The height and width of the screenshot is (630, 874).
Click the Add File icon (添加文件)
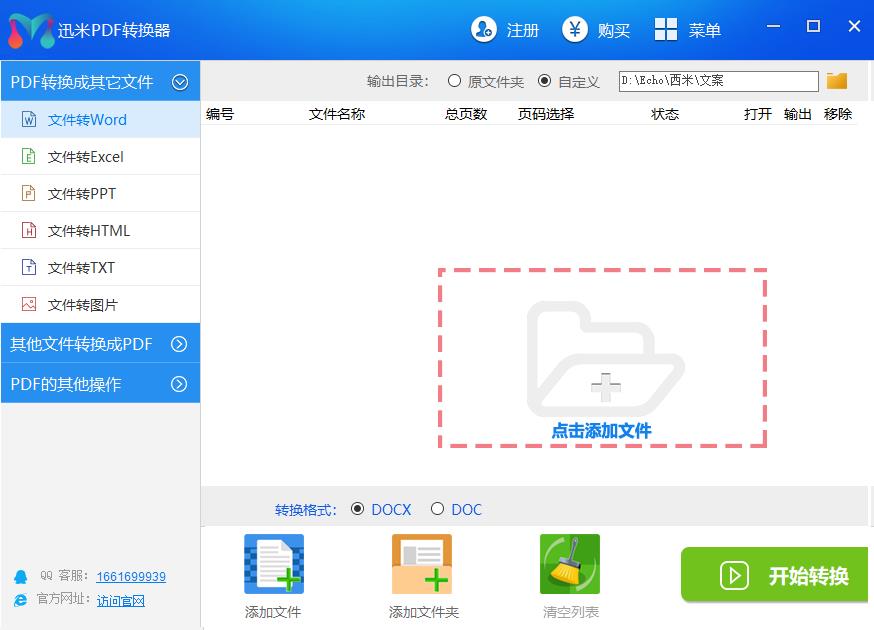273,565
